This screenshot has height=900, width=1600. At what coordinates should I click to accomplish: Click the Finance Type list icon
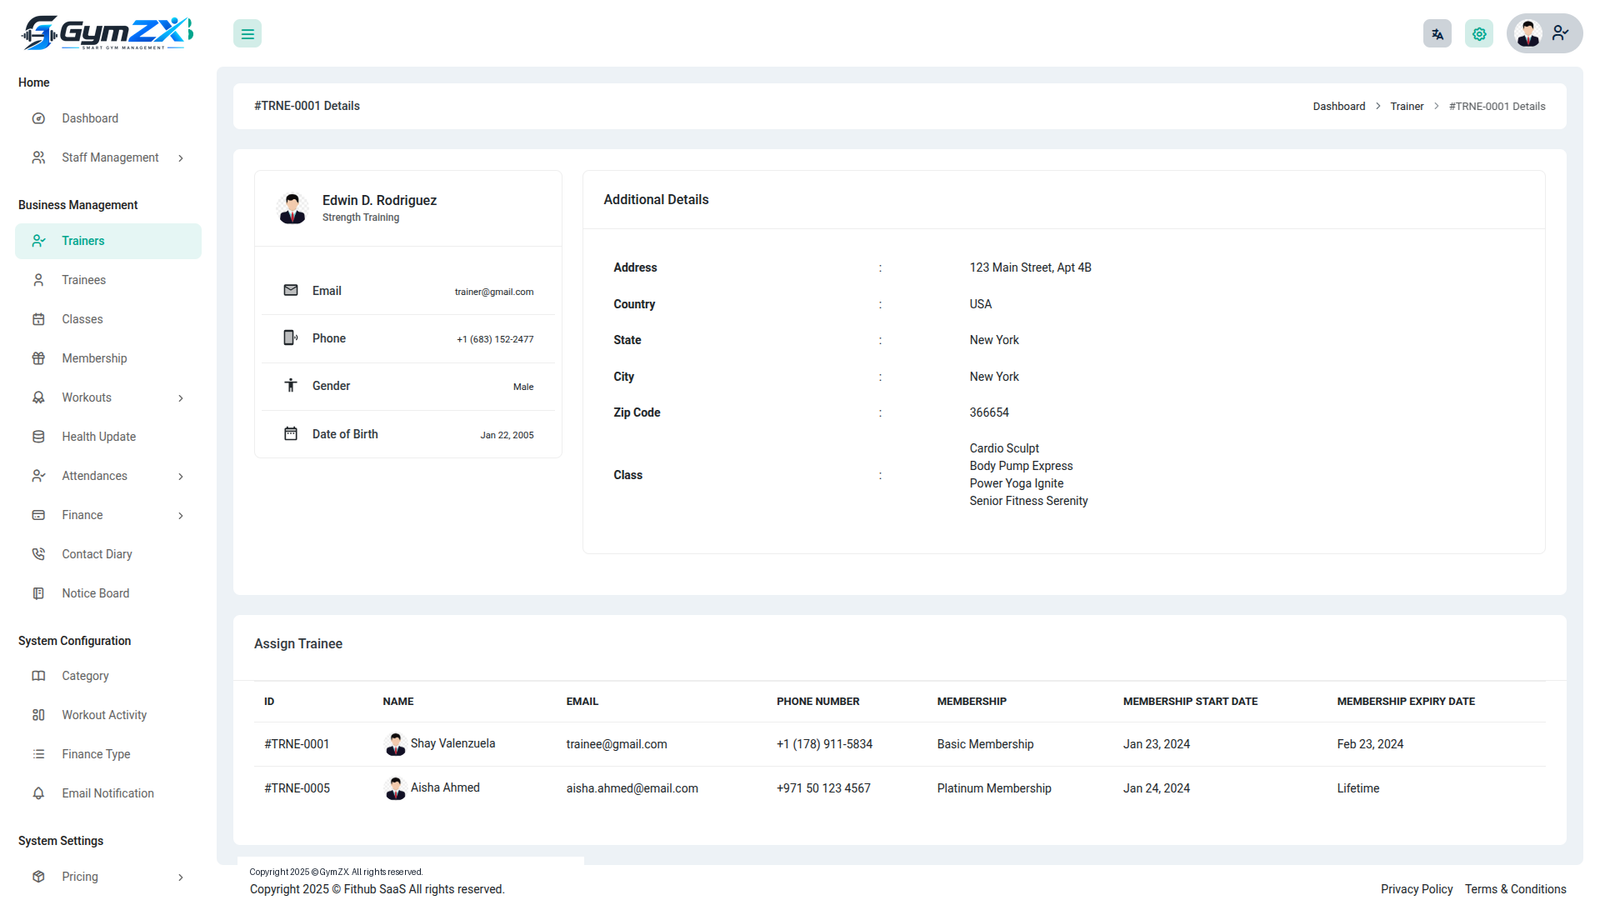(x=38, y=754)
